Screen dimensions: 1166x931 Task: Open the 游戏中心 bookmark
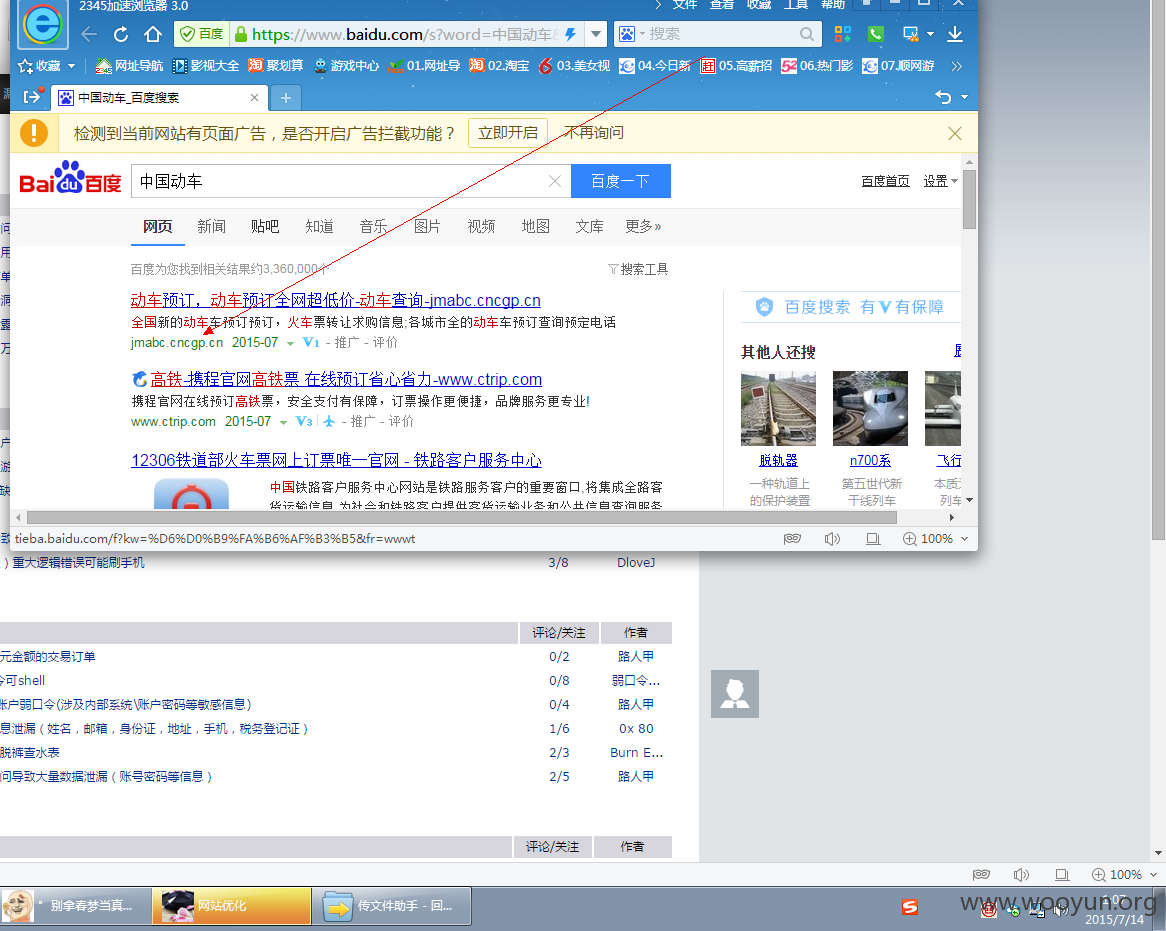(346, 66)
